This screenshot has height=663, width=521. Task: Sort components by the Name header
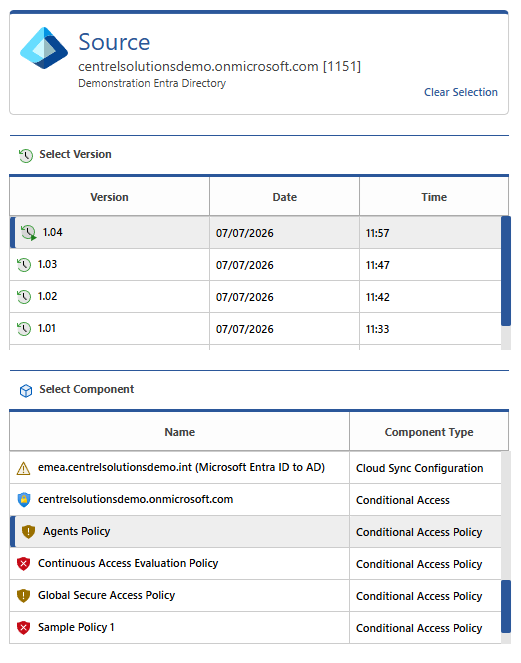180,432
